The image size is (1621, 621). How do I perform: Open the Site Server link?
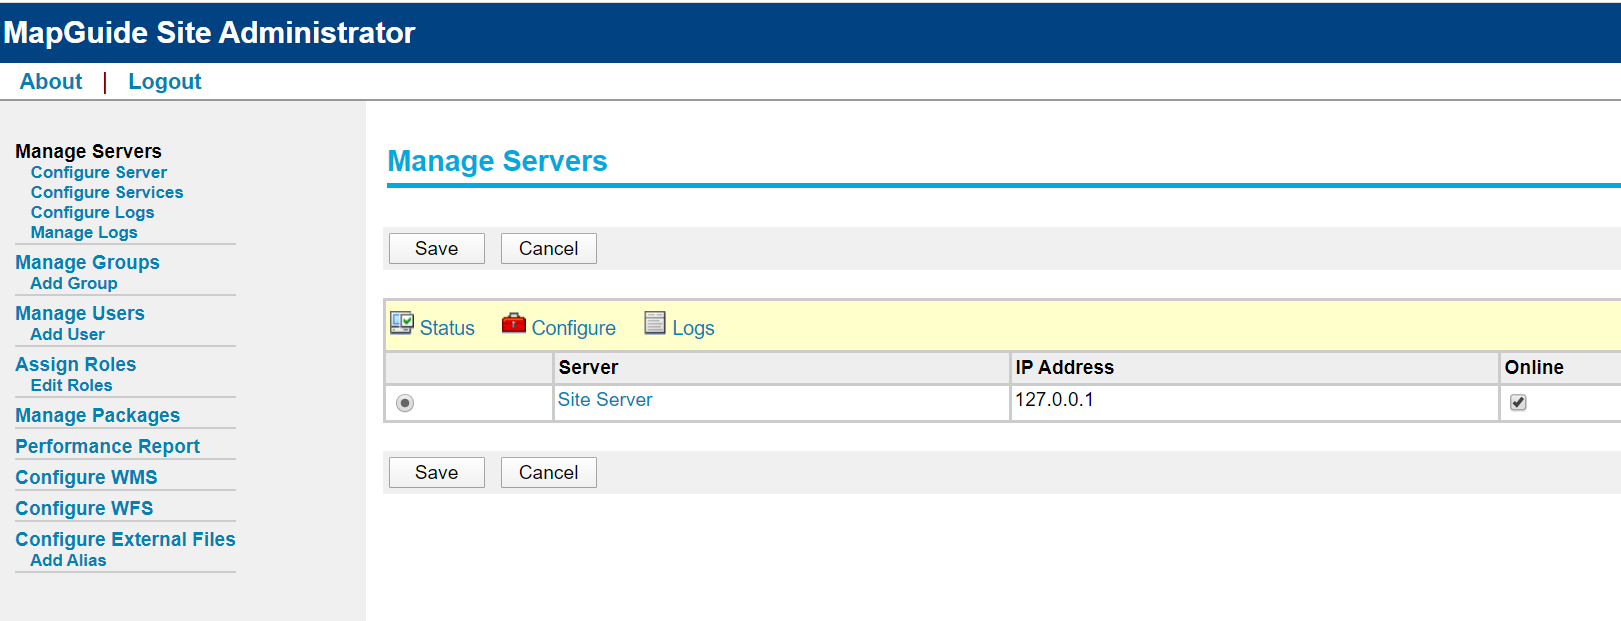[605, 399]
